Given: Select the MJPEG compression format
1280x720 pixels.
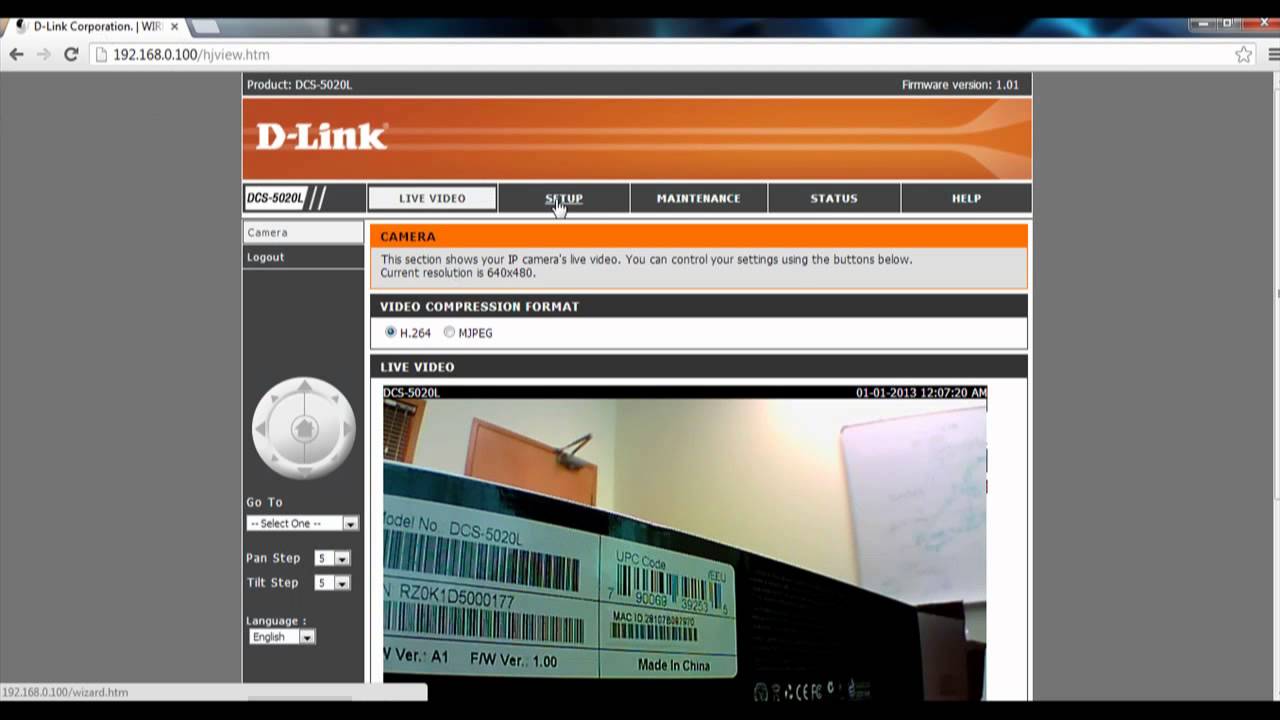Looking at the screenshot, I should click(x=449, y=332).
